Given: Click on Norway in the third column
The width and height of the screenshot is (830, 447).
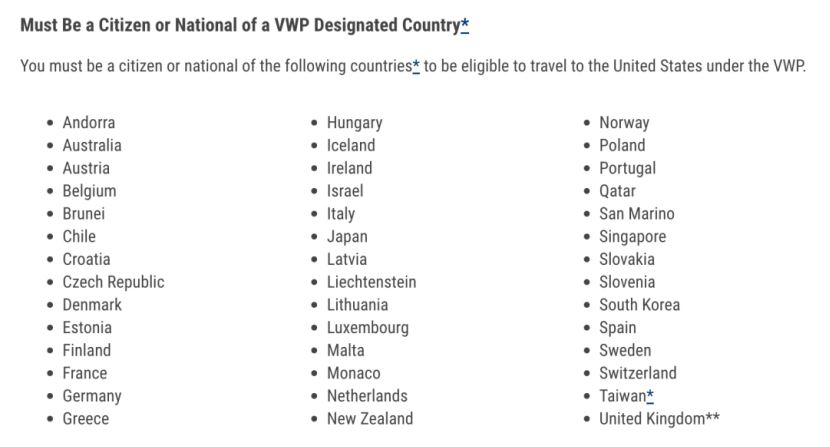Looking at the screenshot, I should 624,123.
